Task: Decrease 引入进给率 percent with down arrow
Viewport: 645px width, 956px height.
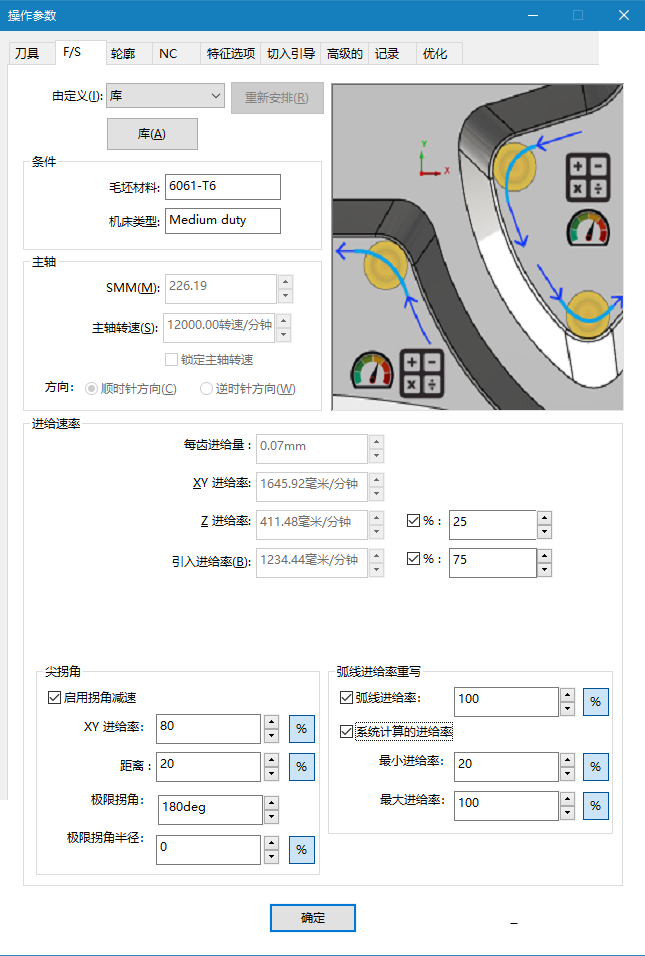Action: pyautogui.click(x=544, y=571)
